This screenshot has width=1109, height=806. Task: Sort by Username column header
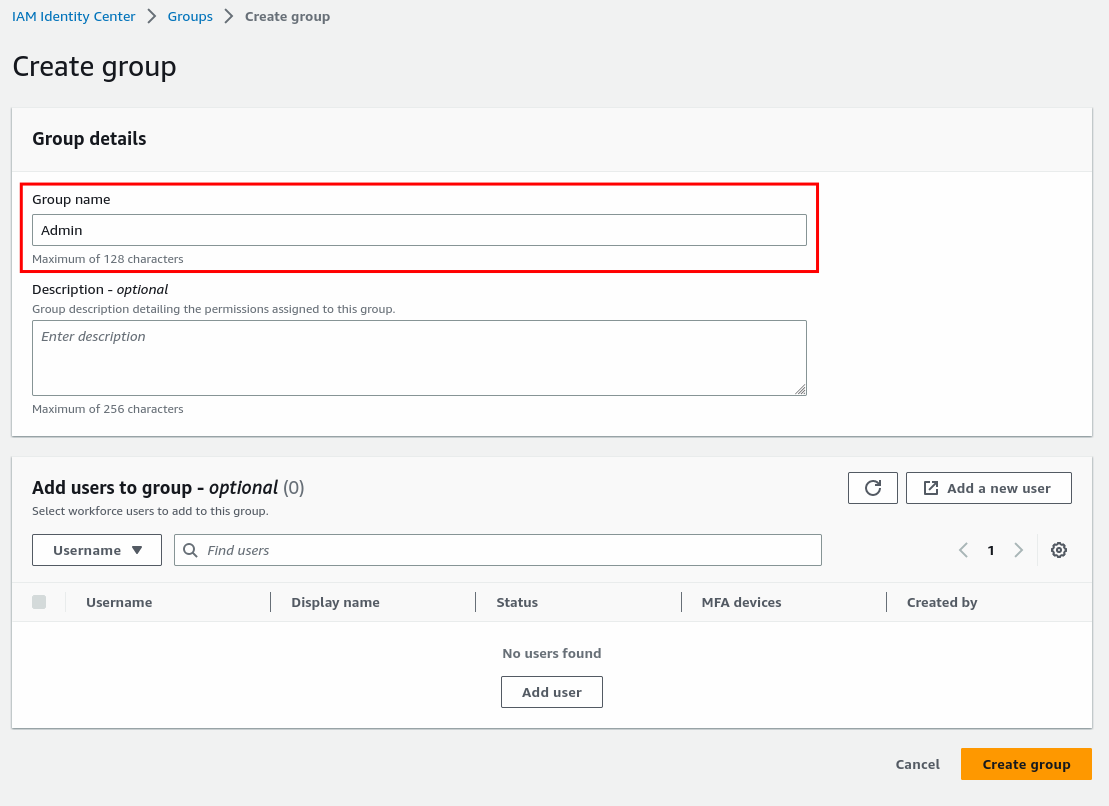click(x=119, y=602)
